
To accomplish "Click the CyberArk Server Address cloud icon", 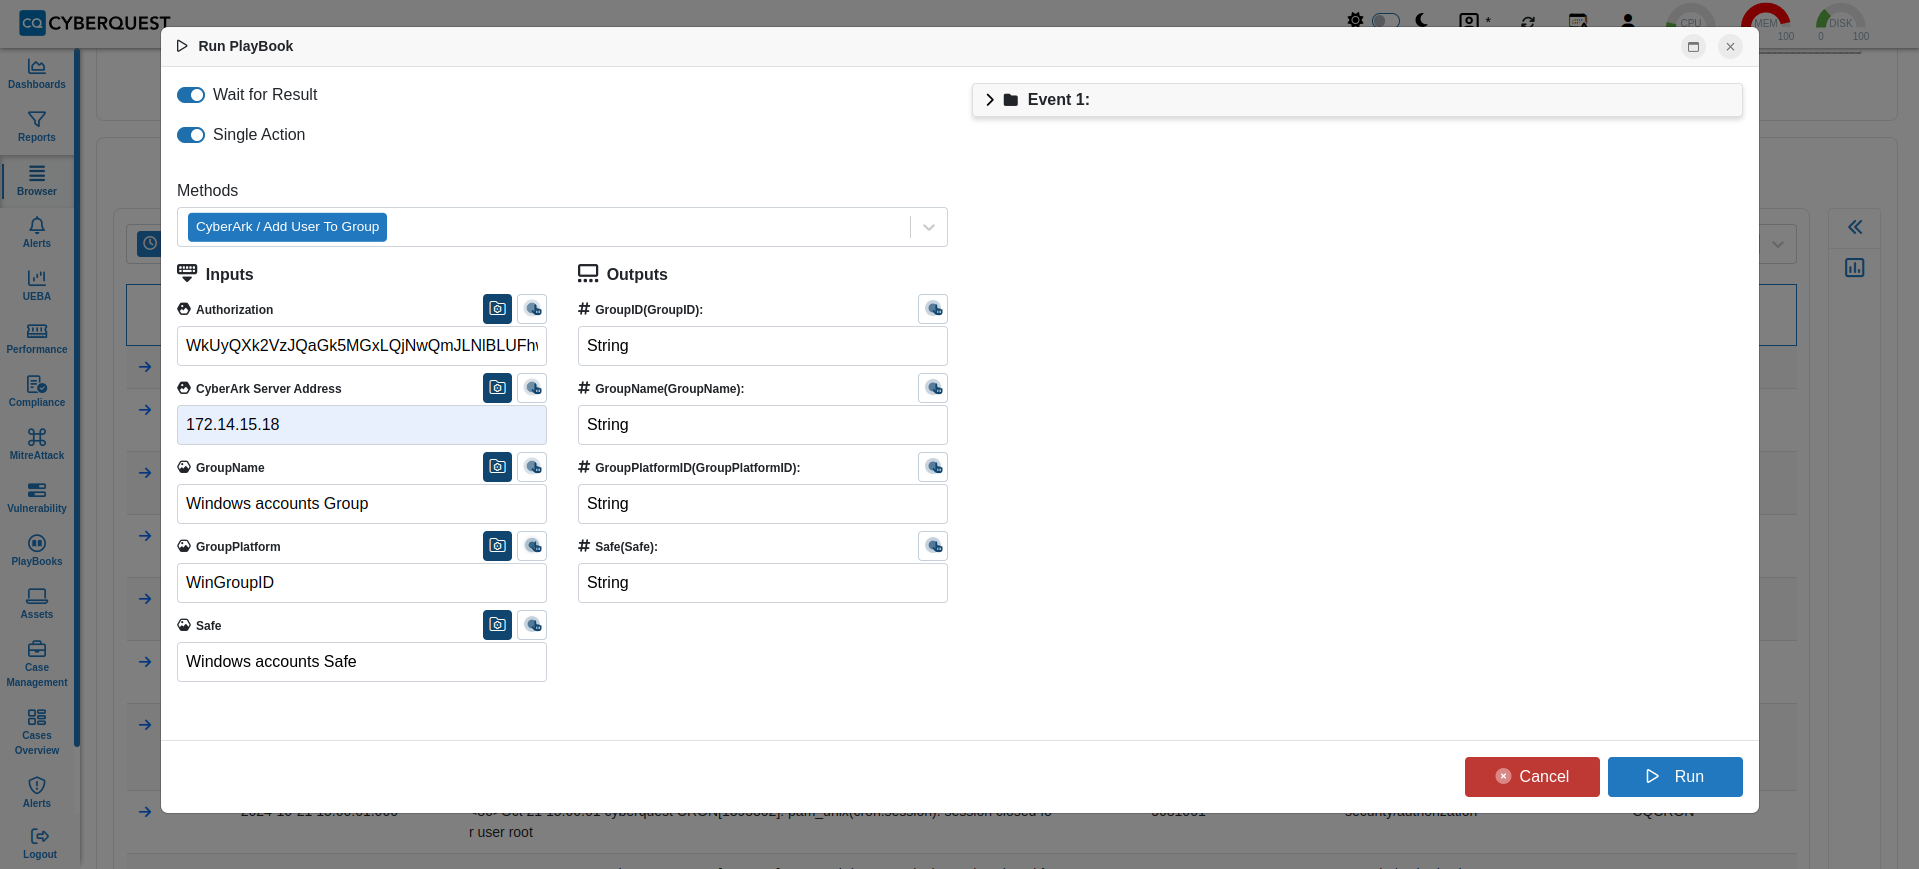I will coord(533,388).
